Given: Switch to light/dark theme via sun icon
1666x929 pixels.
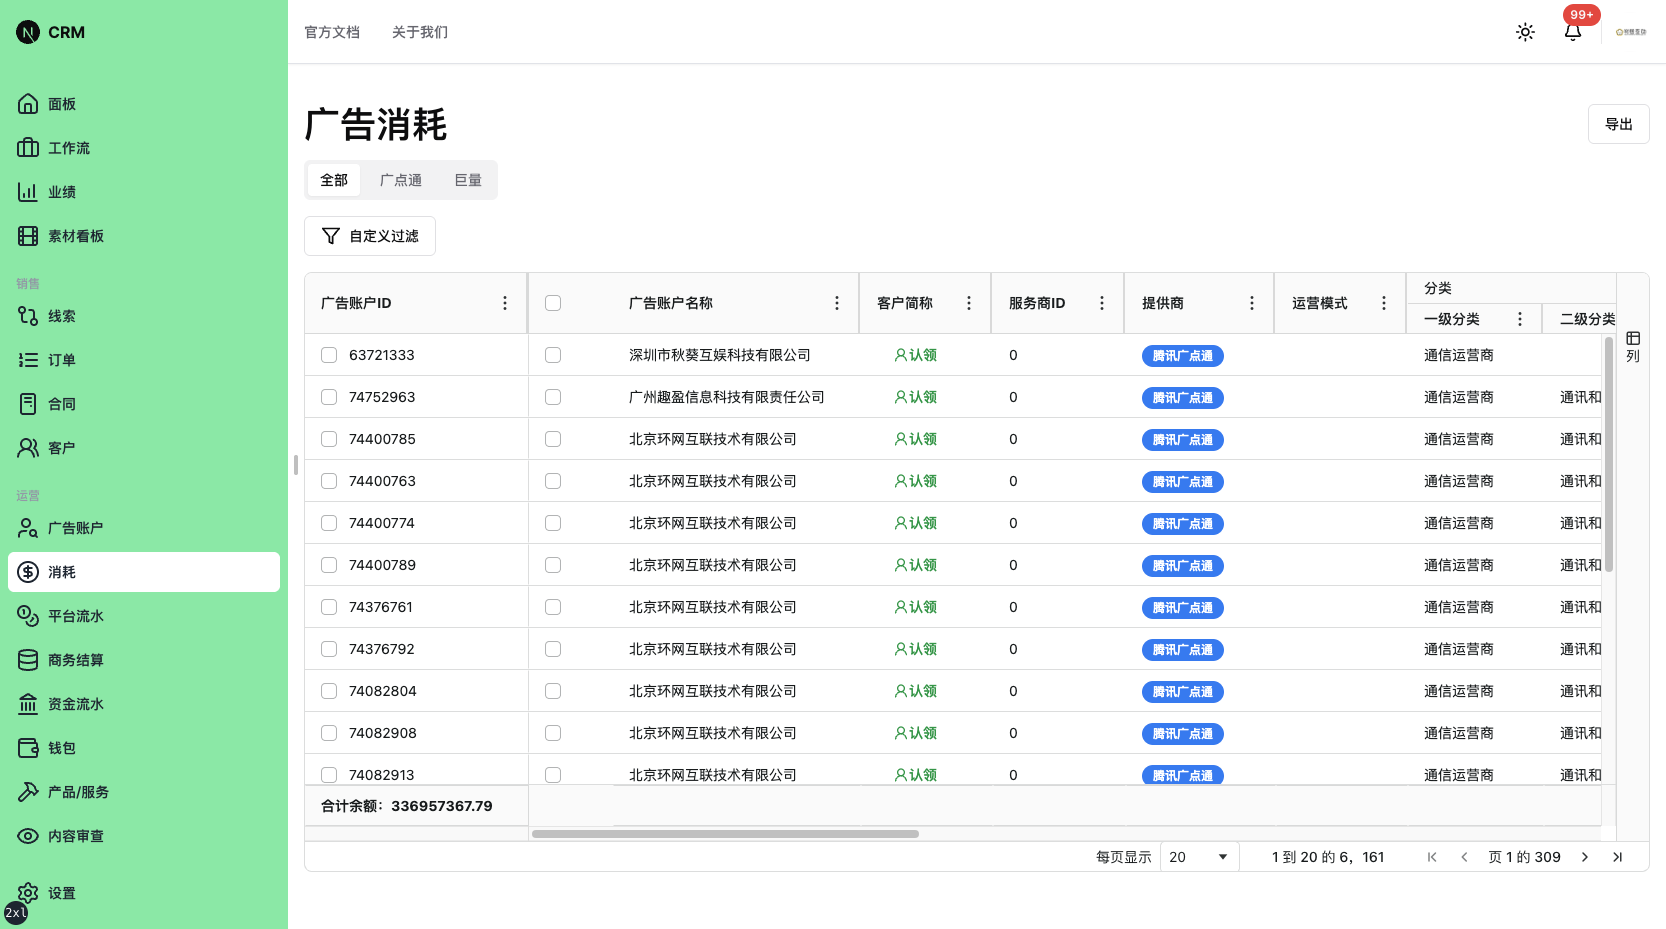Looking at the screenshot, I should click(x=1525, y=31).
